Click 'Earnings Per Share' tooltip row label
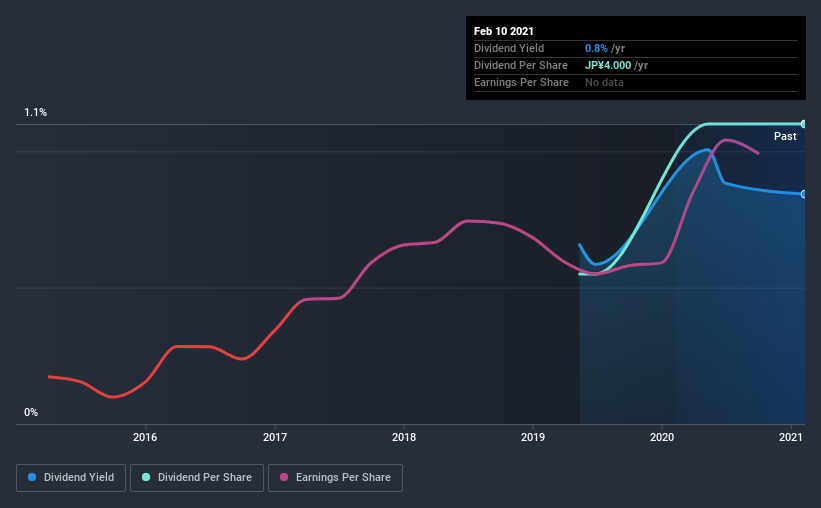The image size is (821, 508). pos(522,82)
